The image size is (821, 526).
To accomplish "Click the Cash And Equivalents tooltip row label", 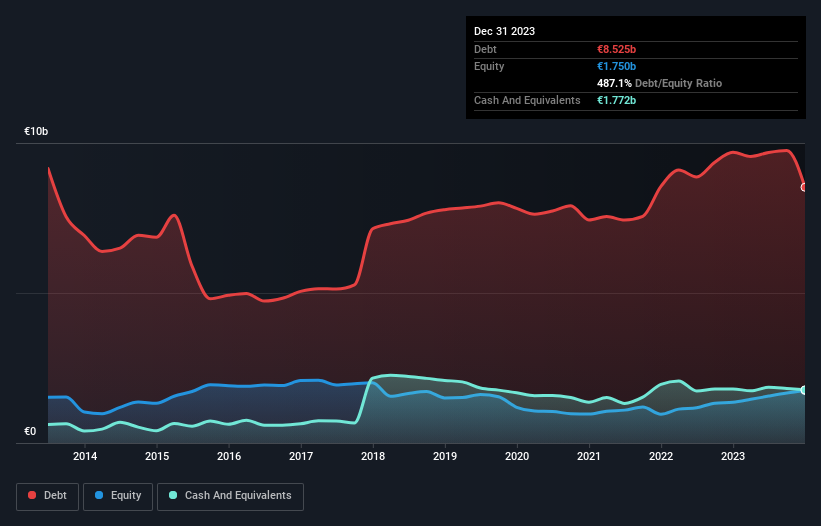I will [527, 100].
